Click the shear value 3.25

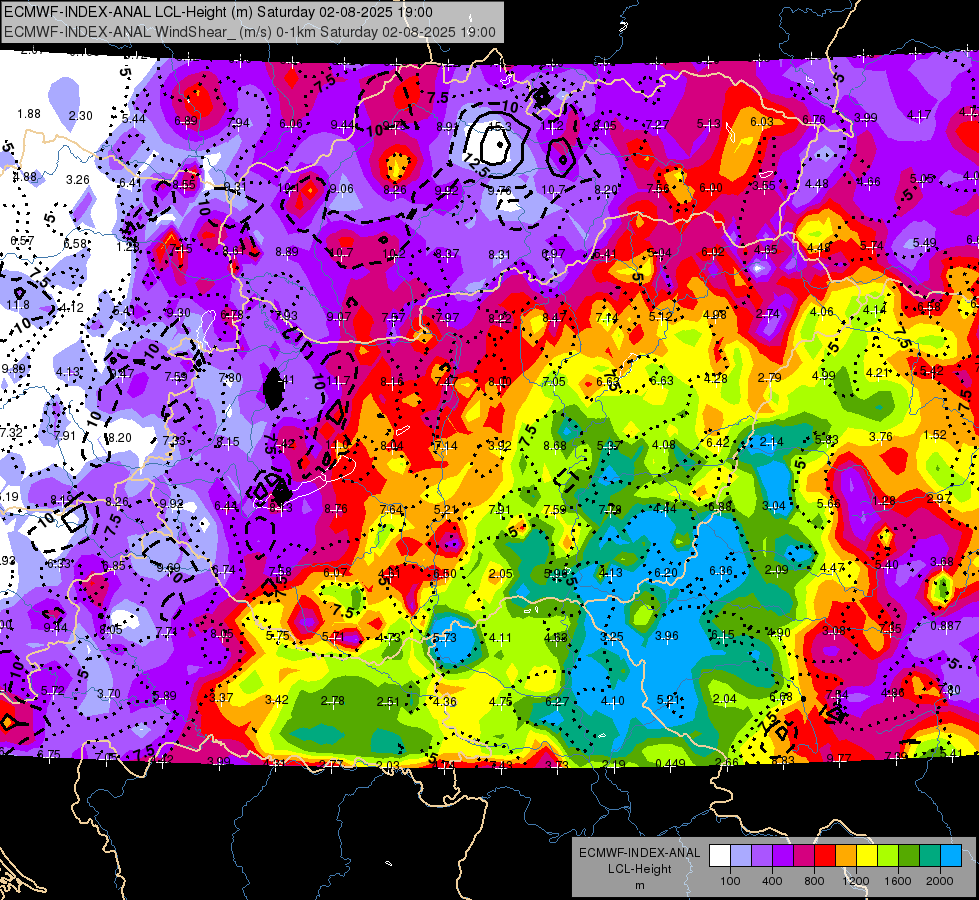(x=612, y=636)
